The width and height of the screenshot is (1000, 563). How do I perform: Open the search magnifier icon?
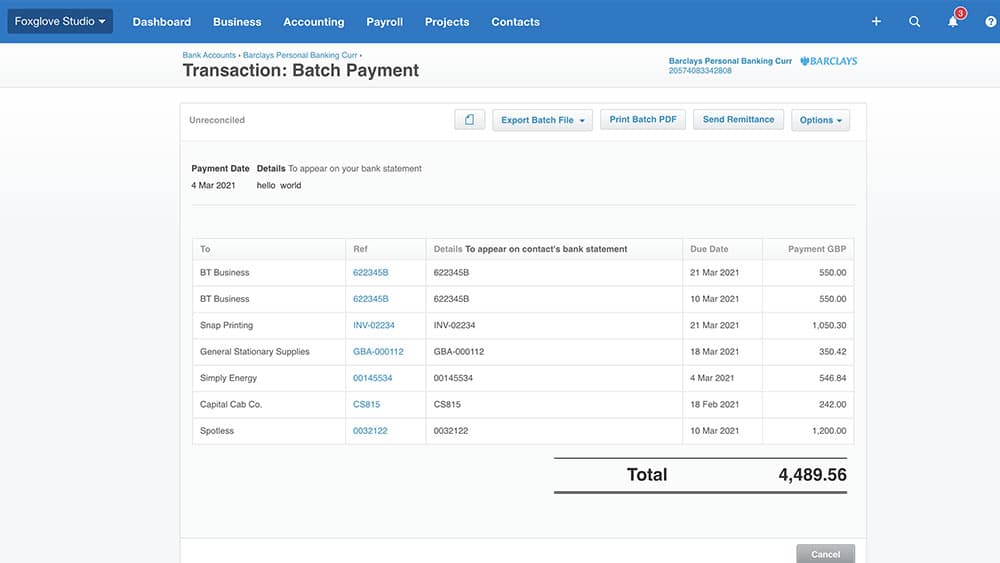tap(914, 22)
